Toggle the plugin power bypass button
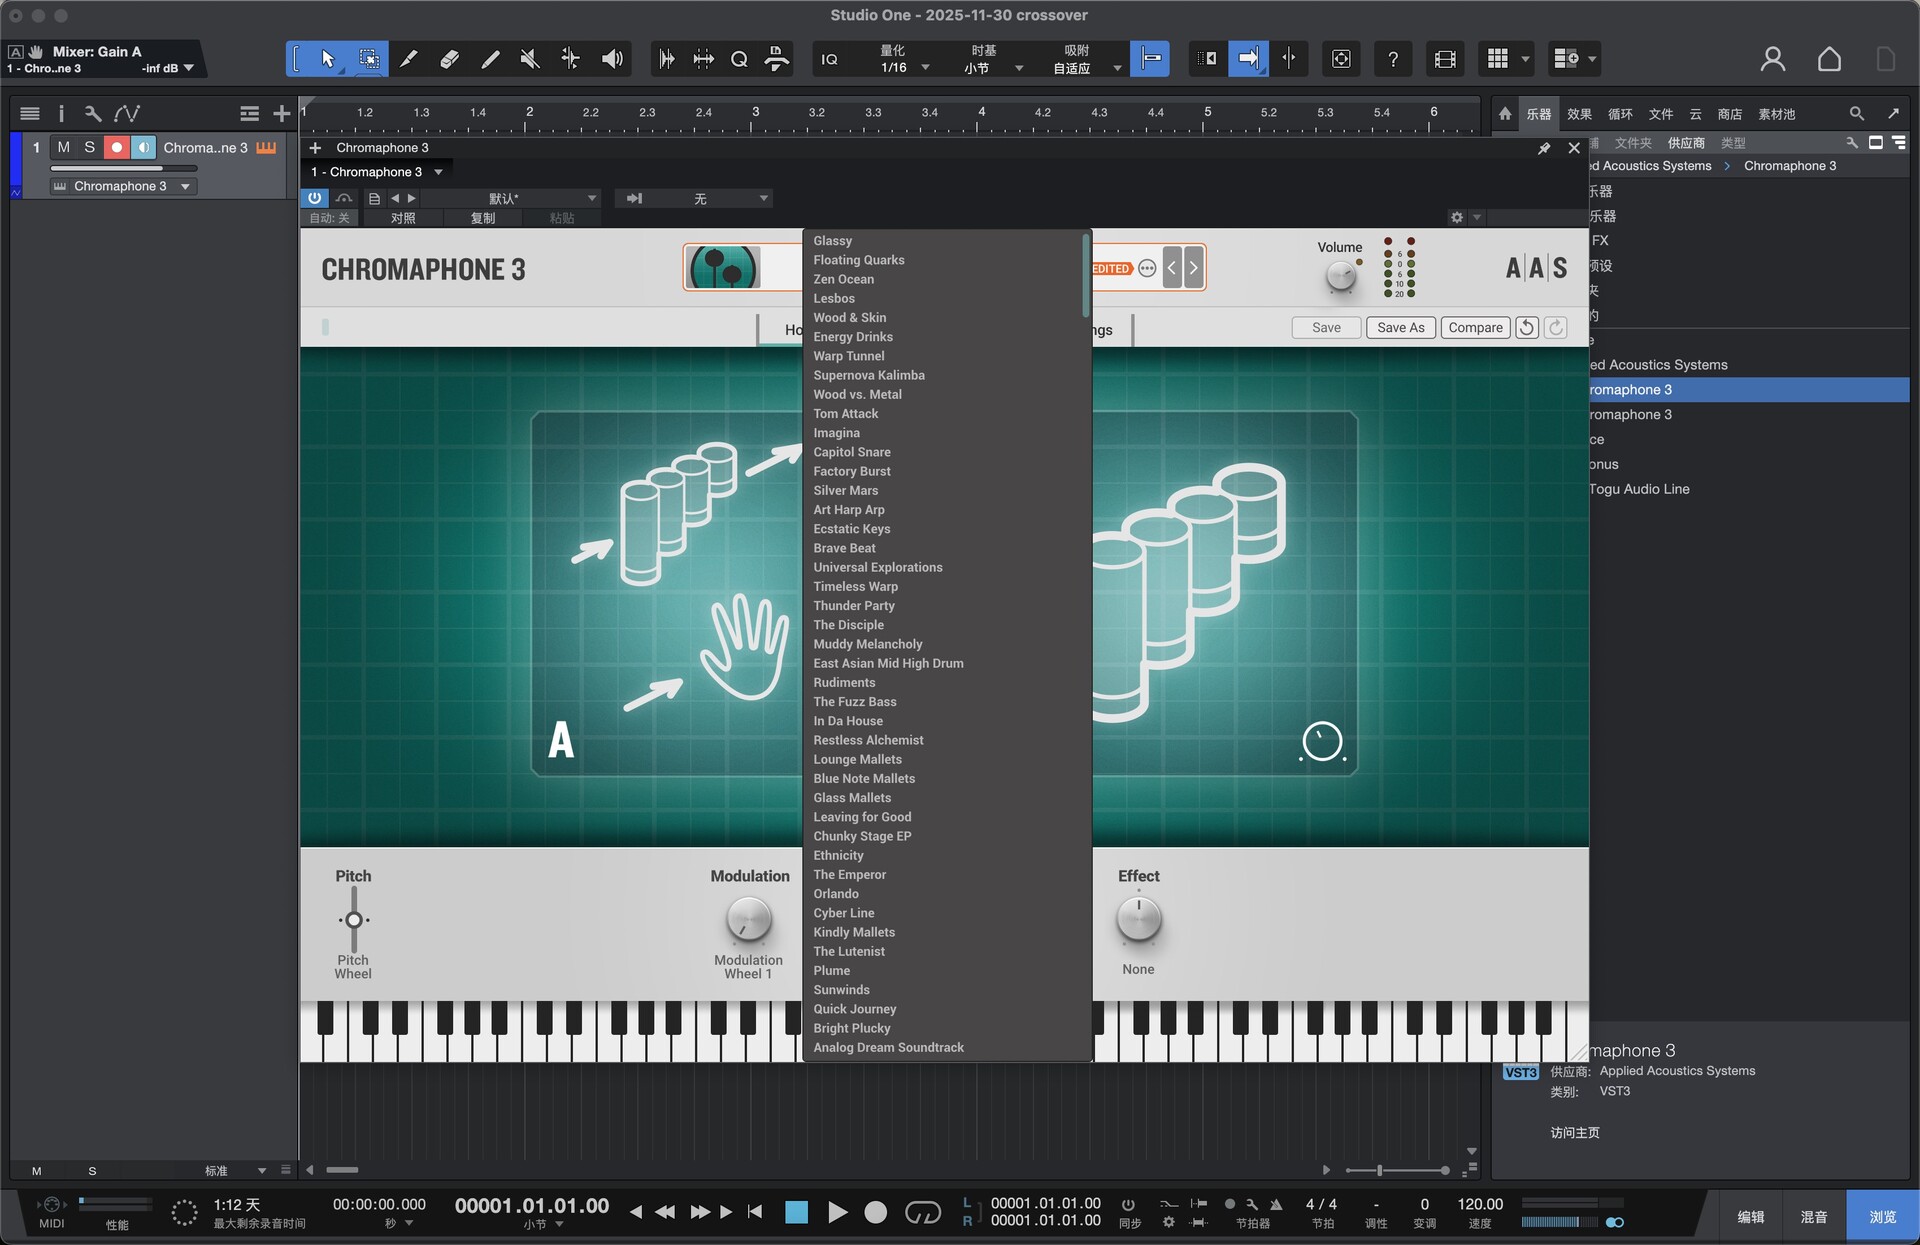1920x1245 pixels. point(314,198)
